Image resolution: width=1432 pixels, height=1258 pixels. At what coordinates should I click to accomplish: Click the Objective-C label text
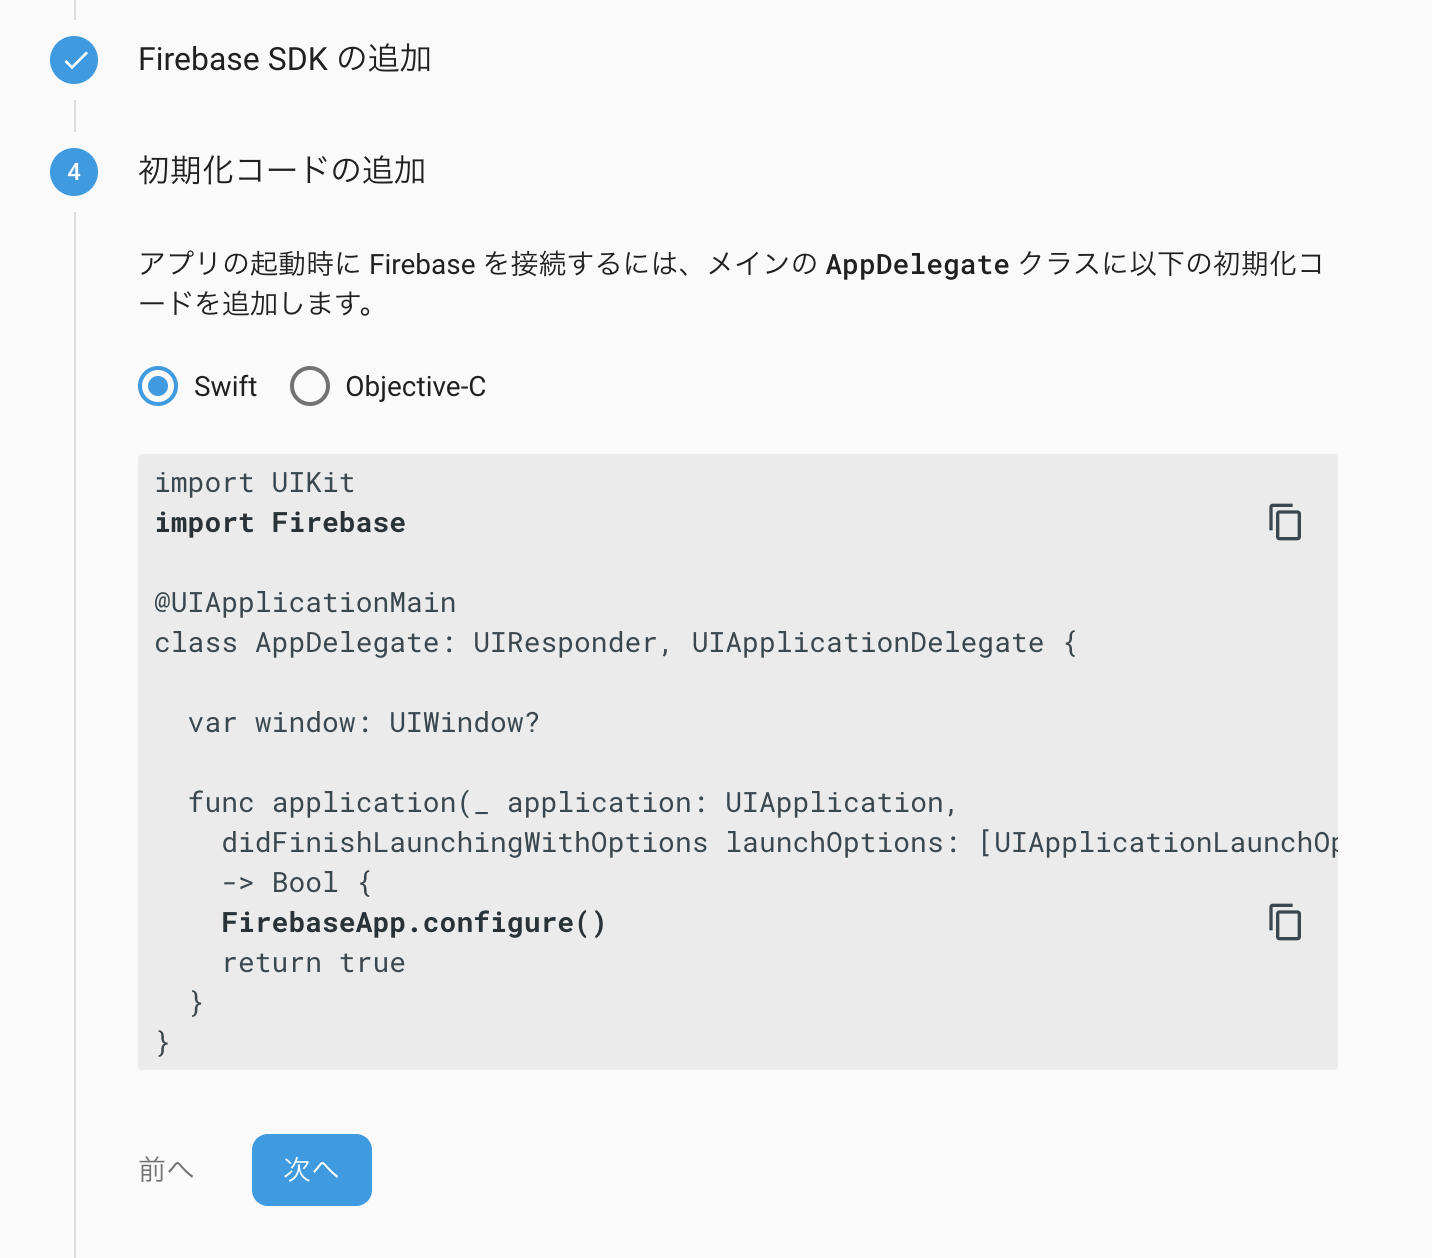(x=416, y=386)
